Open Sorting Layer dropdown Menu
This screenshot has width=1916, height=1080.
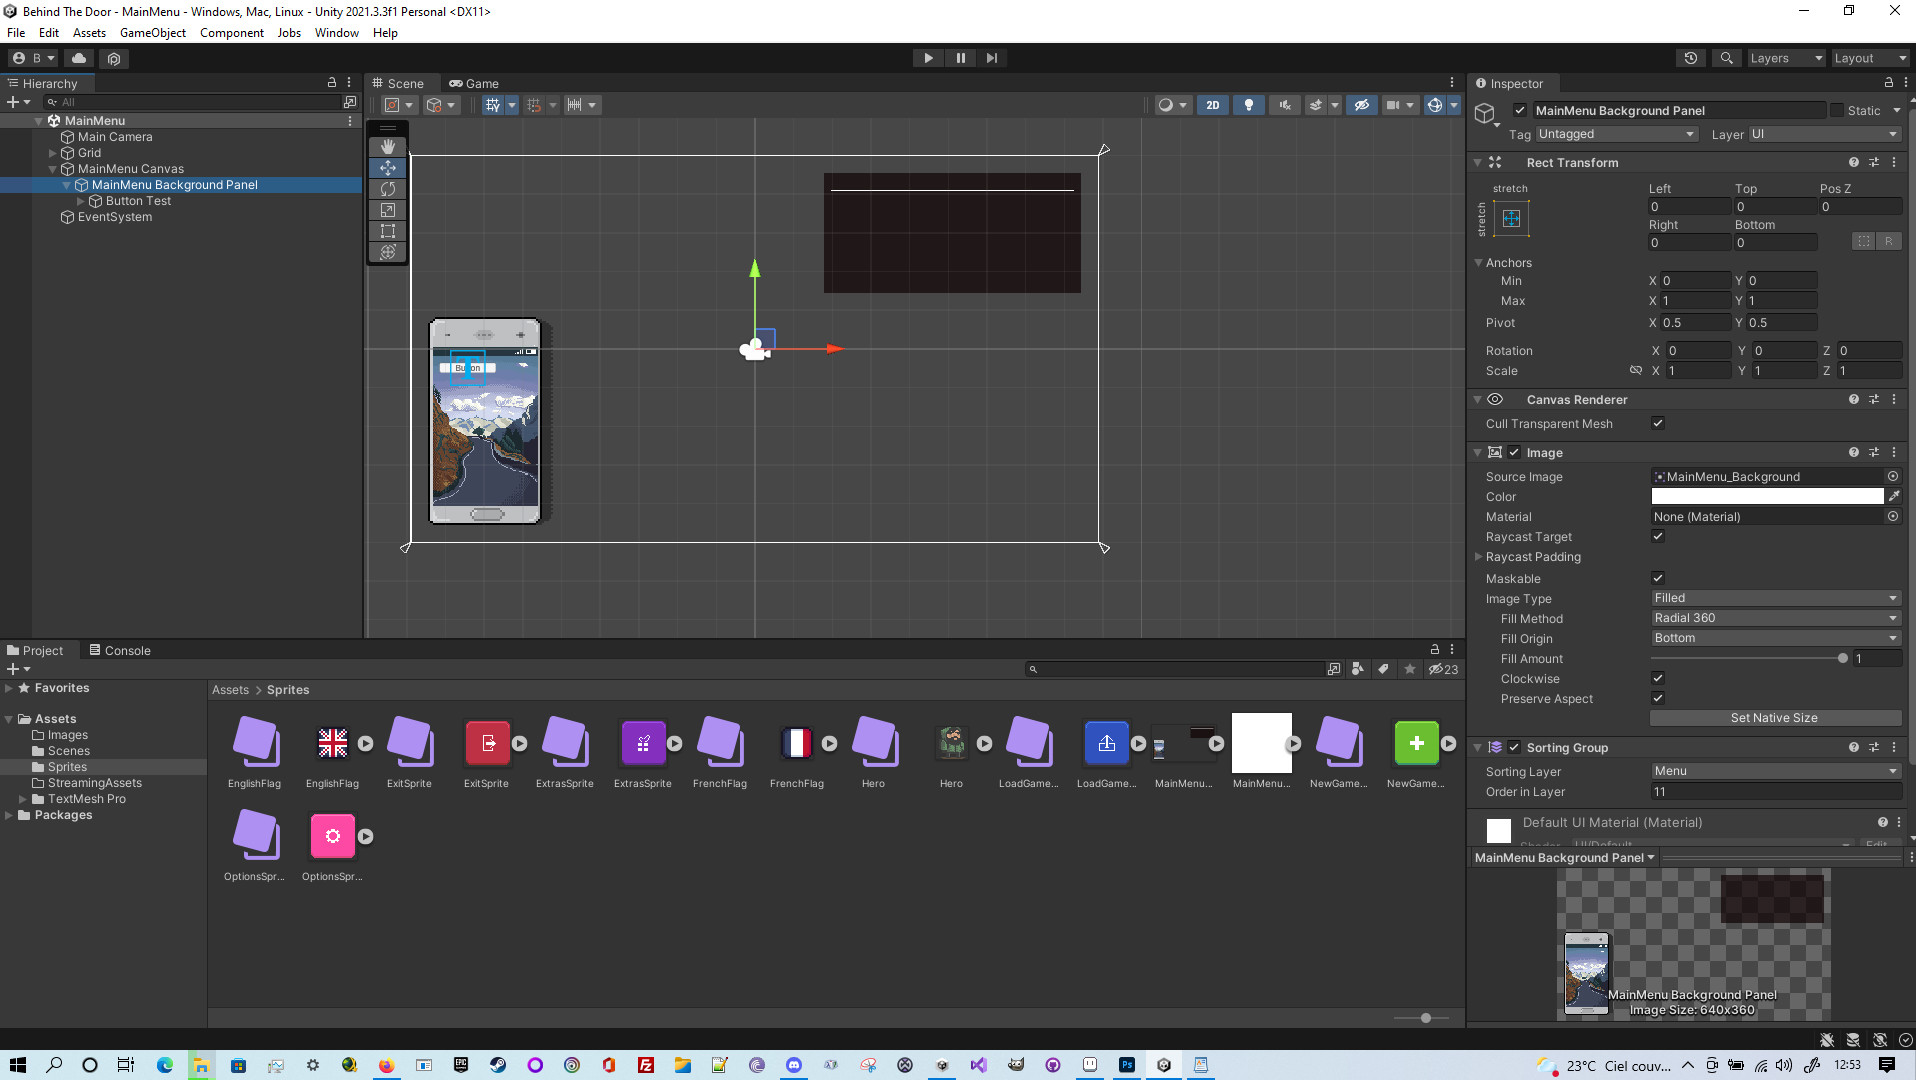tap(1775, 772)
